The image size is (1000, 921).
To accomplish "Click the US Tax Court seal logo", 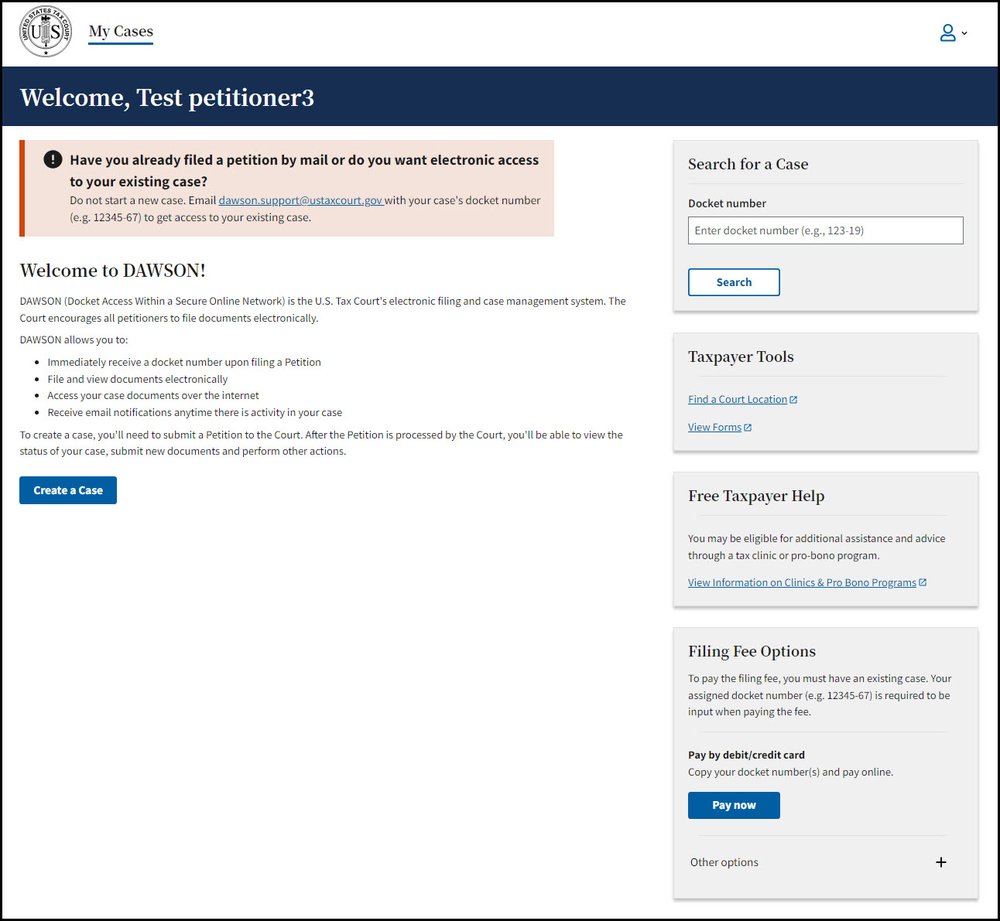I will [x=46, y=32].
